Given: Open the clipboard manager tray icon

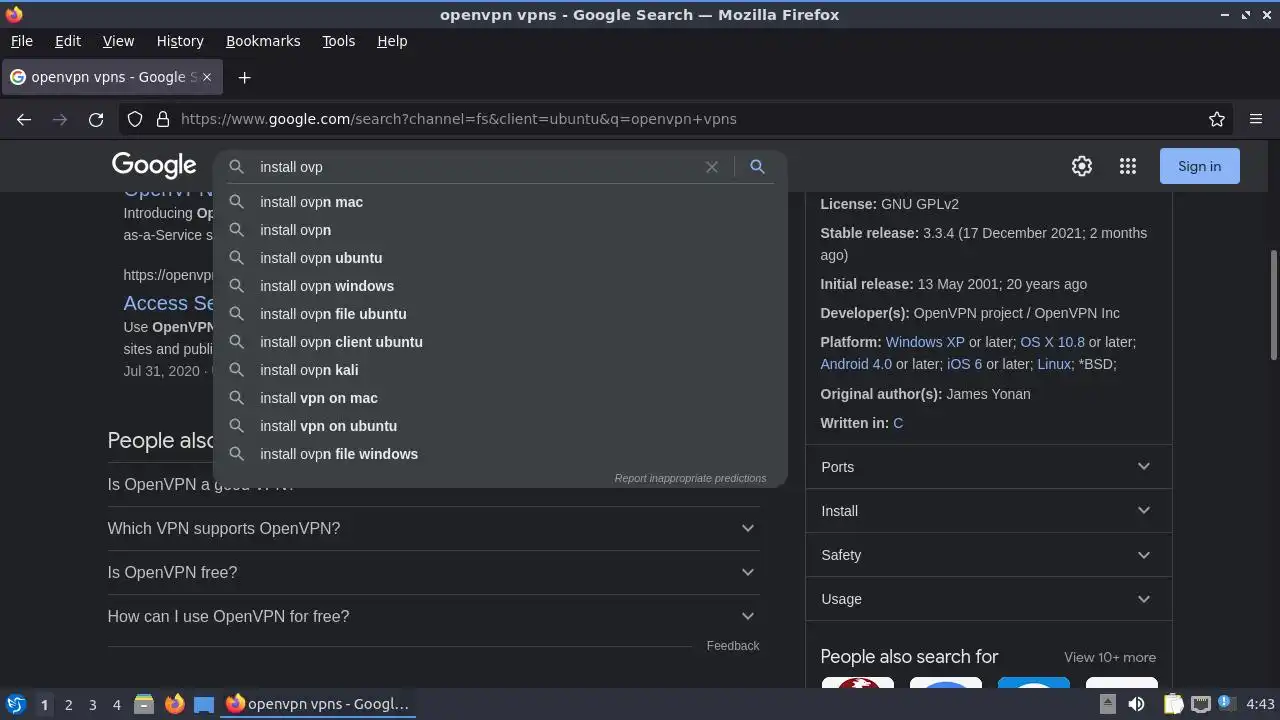Looking at the screenshot, I should [1174, 704].
